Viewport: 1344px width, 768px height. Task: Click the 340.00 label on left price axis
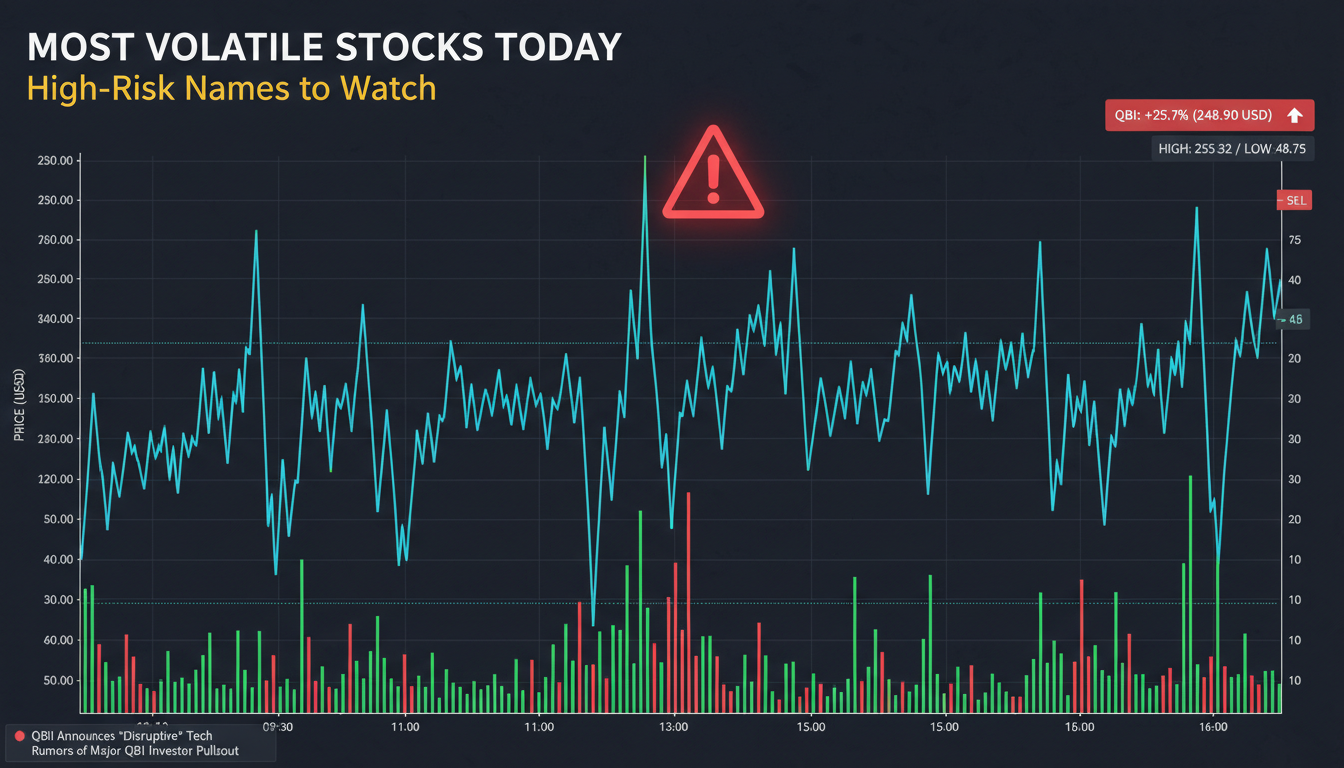[x=55, y=319]
